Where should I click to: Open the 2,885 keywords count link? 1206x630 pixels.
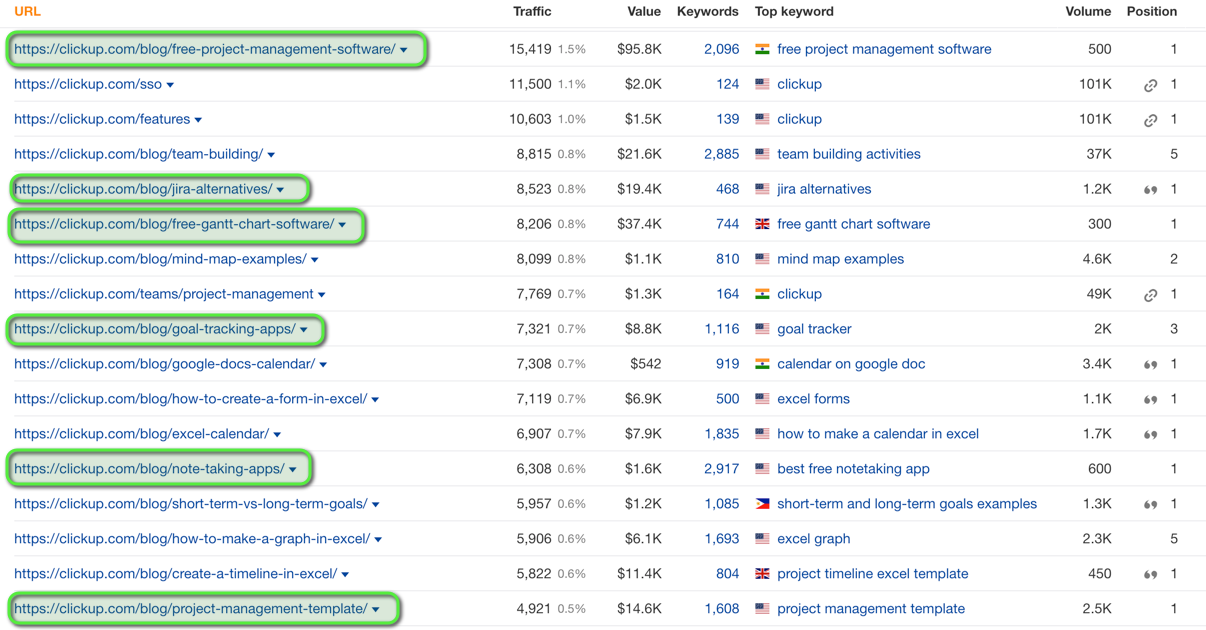coord(721,154)
